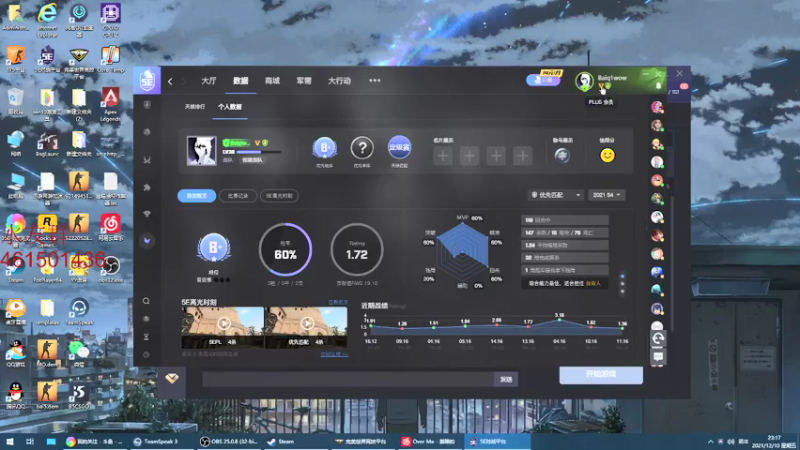800x450 pixels.
Task: Open customer service headset icon
Action: pos(658,338)
